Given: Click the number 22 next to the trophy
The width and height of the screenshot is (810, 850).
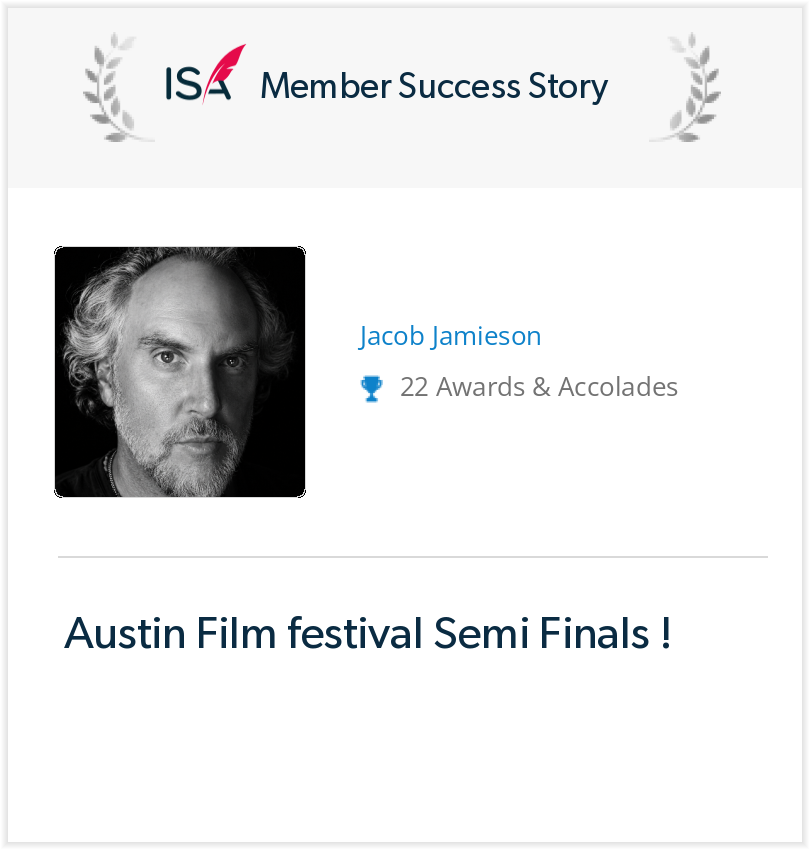Looking at the screenshot, I should [x=414, y=388].
